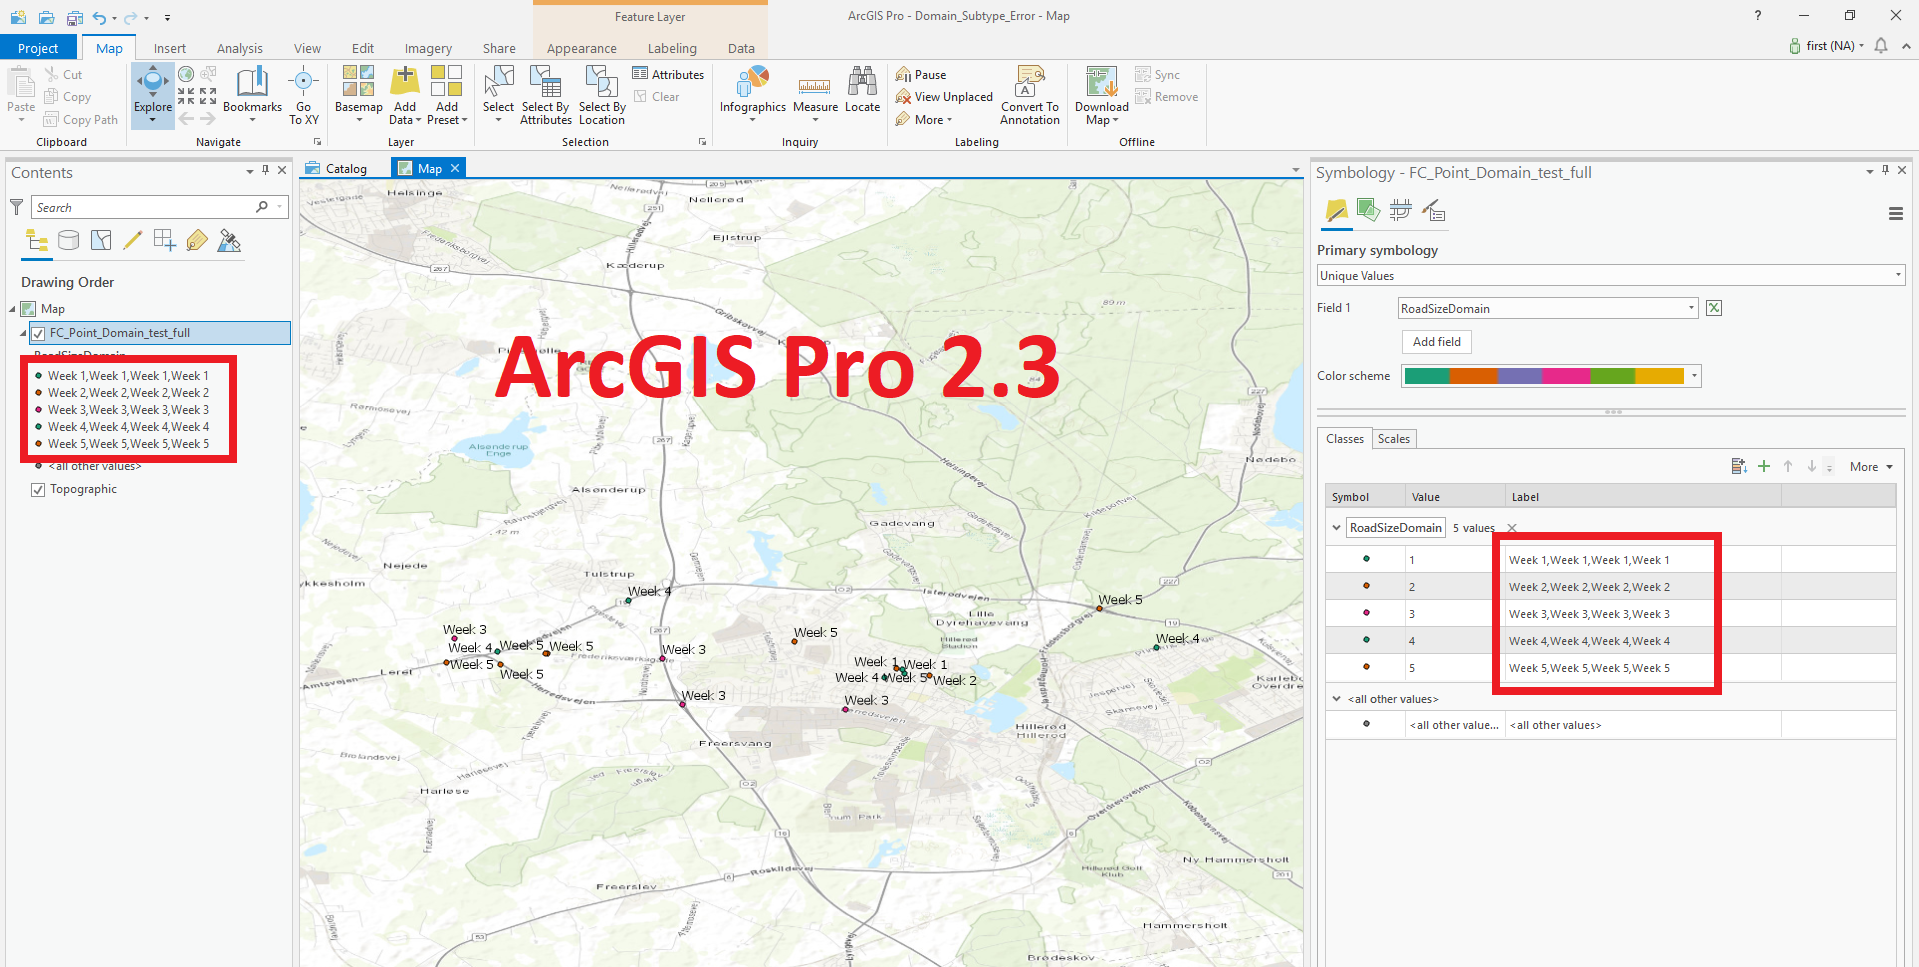Image resolution: width=1919 pixels, height=967 pixels.
Task: Collapse the all other values group
Action: (x=1336, y=699)
